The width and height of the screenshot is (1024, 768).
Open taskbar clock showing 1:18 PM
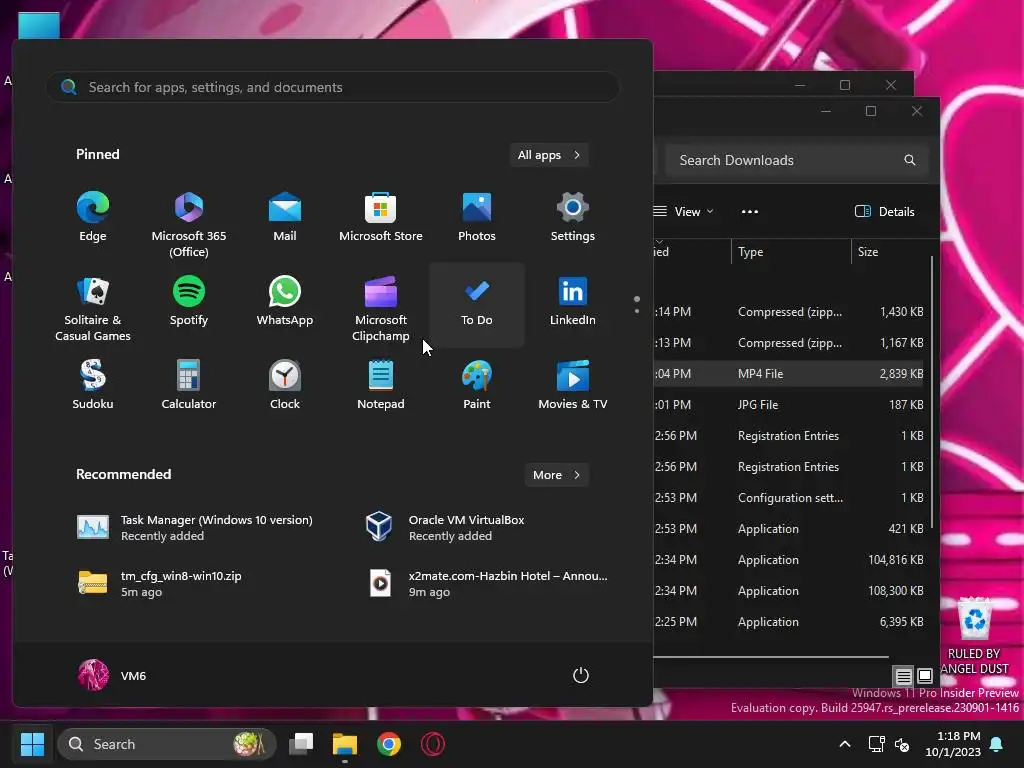(953, 744)
